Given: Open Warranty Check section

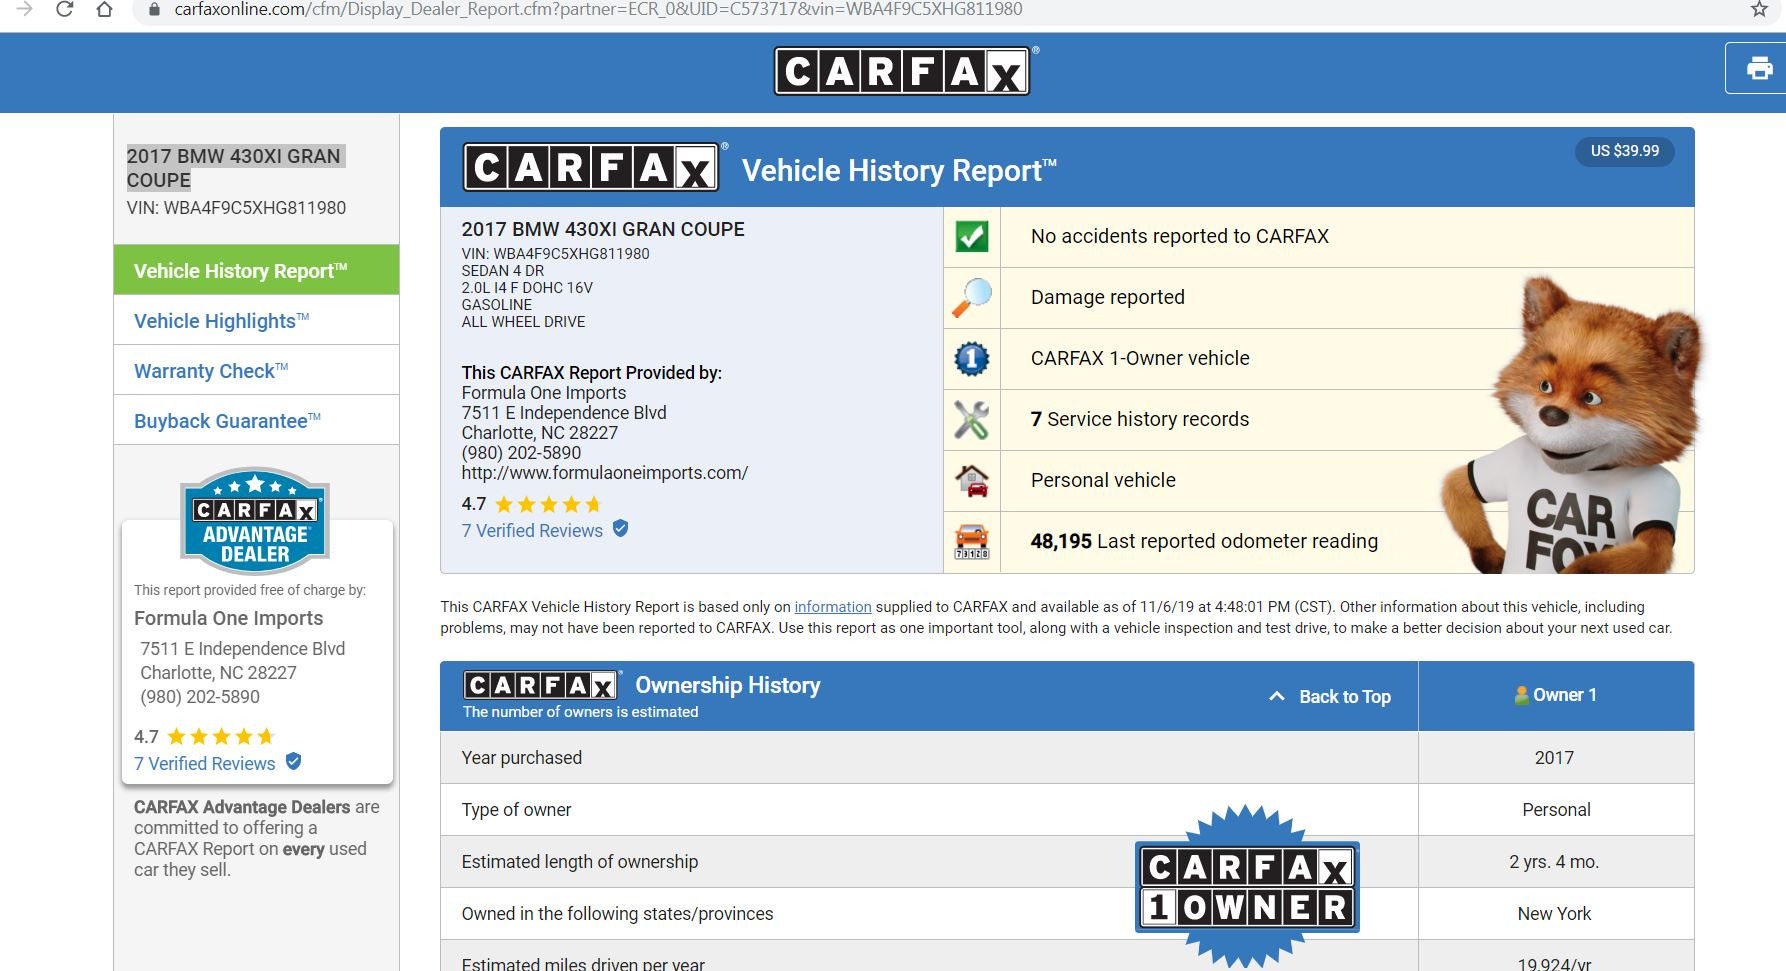Looking at the screenshot, I should point(256,370).
